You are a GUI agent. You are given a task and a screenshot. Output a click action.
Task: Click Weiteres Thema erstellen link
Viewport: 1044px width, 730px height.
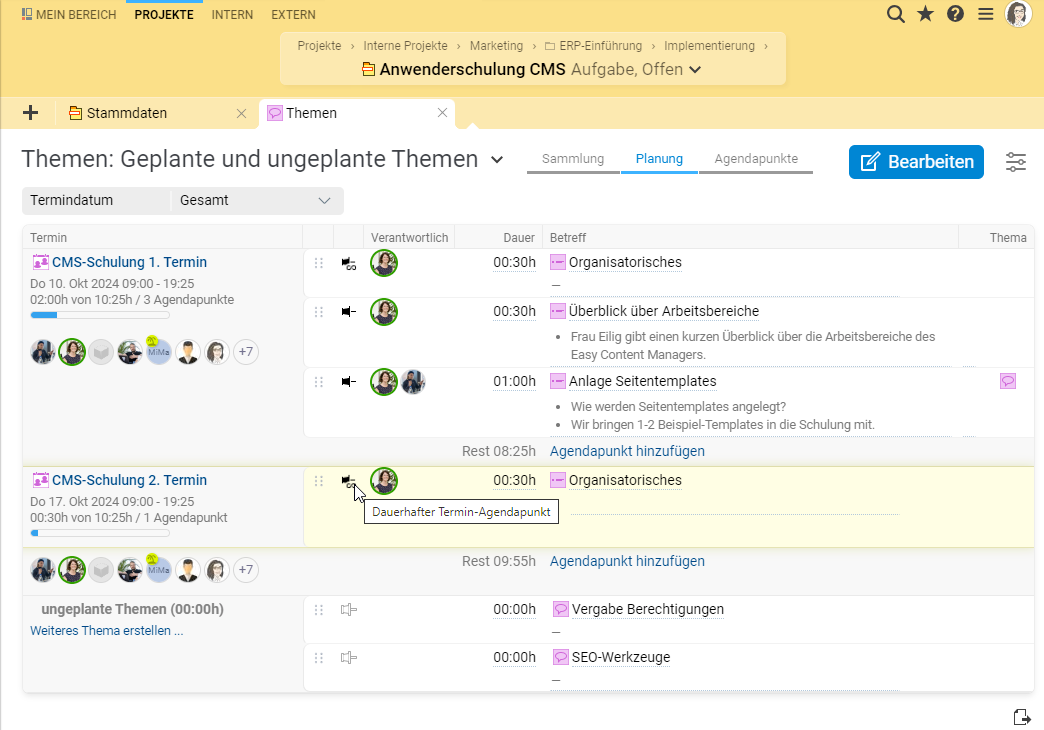[x=107, y=631]
